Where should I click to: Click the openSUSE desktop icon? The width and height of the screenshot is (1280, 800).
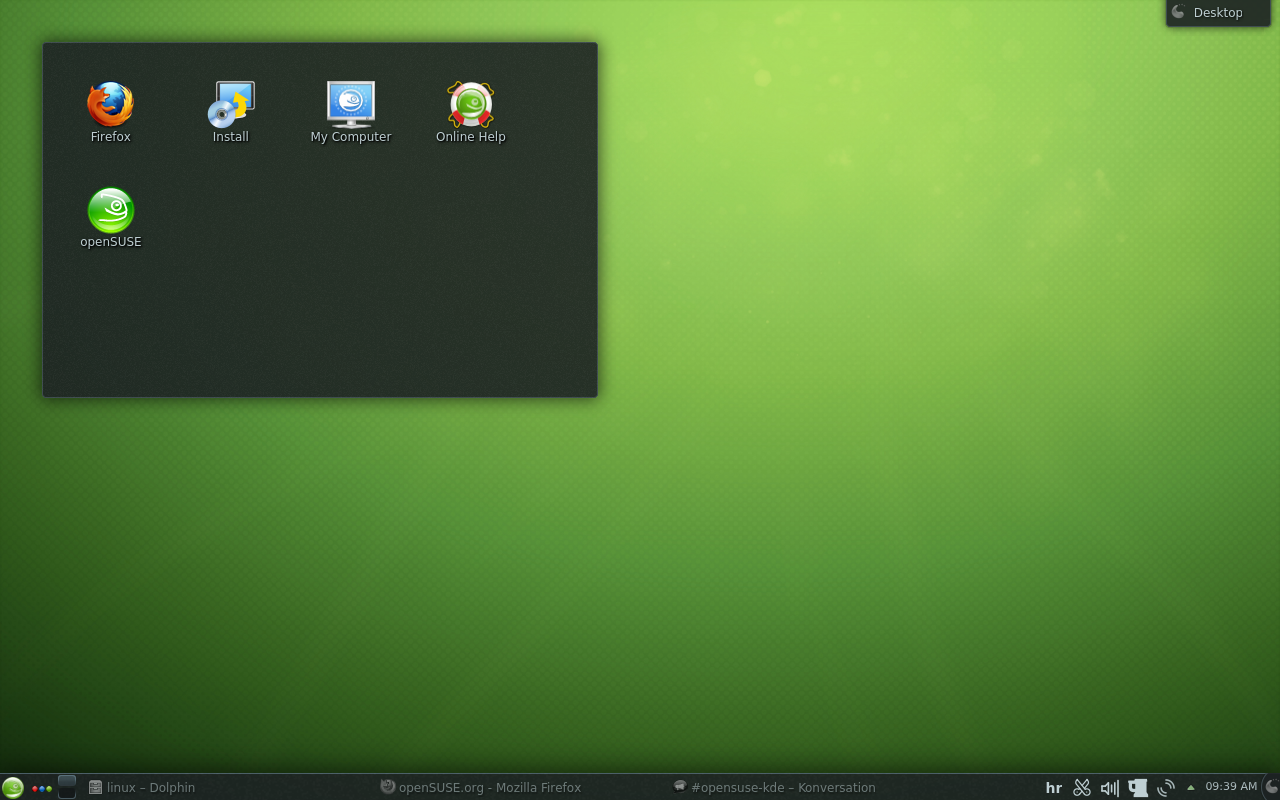110,211
